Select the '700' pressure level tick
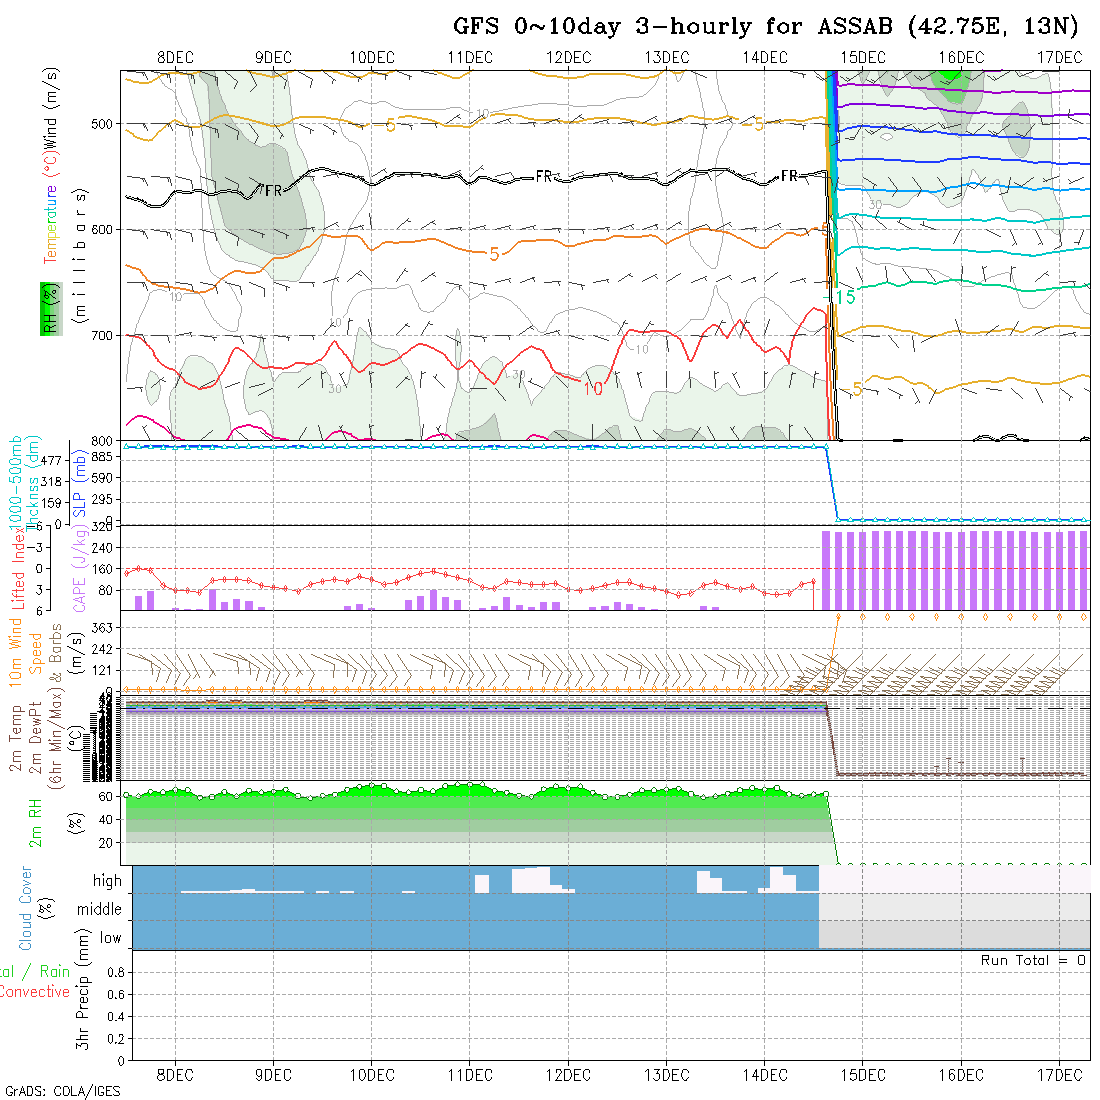Viewport: 1100px width, 1100px height. click(x=102, y=335)
